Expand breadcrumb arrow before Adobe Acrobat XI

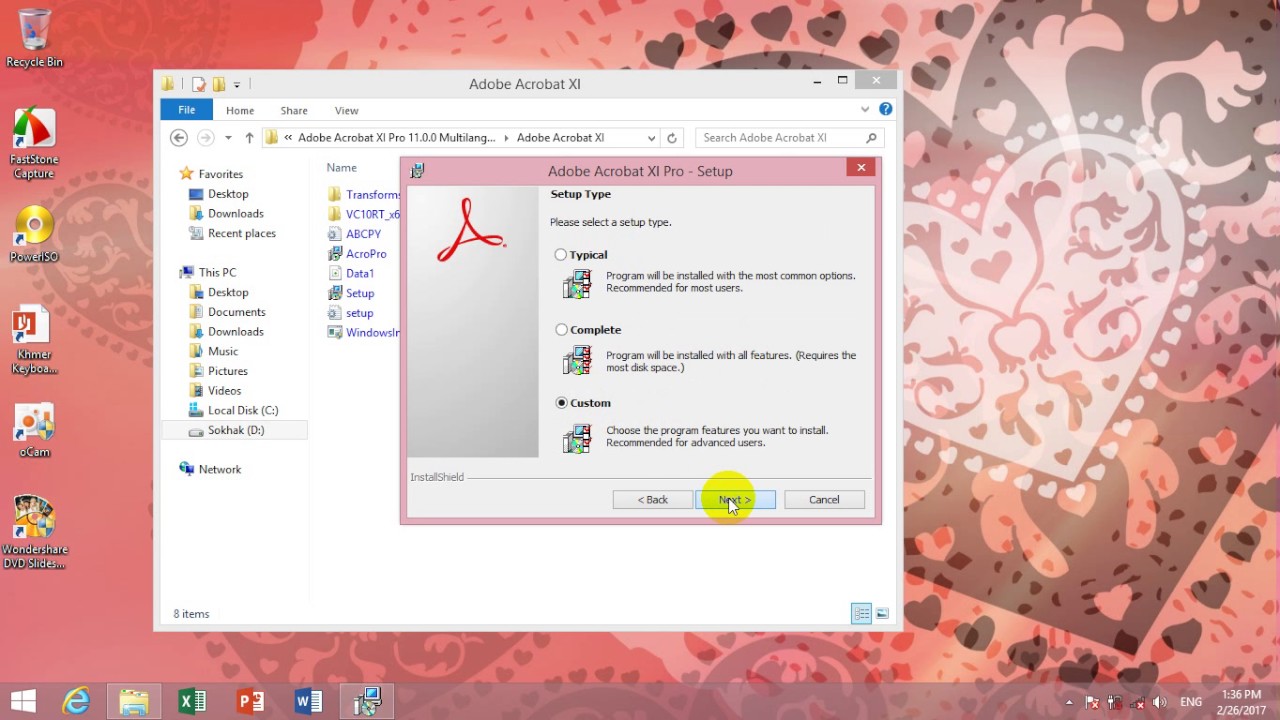(x=506, y=138)
